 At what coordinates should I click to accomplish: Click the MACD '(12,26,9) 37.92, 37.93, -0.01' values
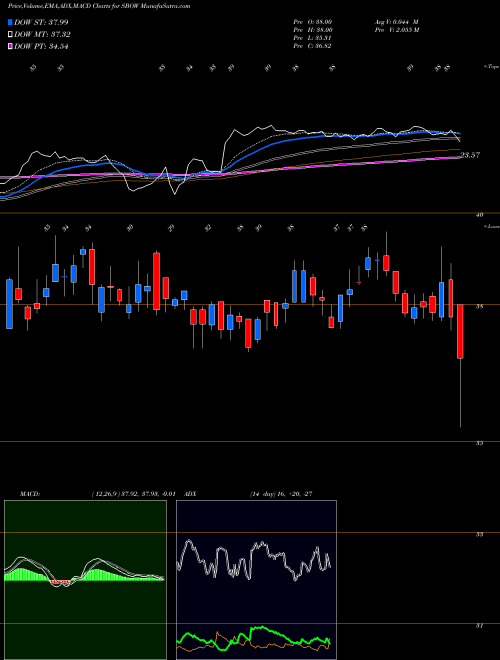point(133,494)
